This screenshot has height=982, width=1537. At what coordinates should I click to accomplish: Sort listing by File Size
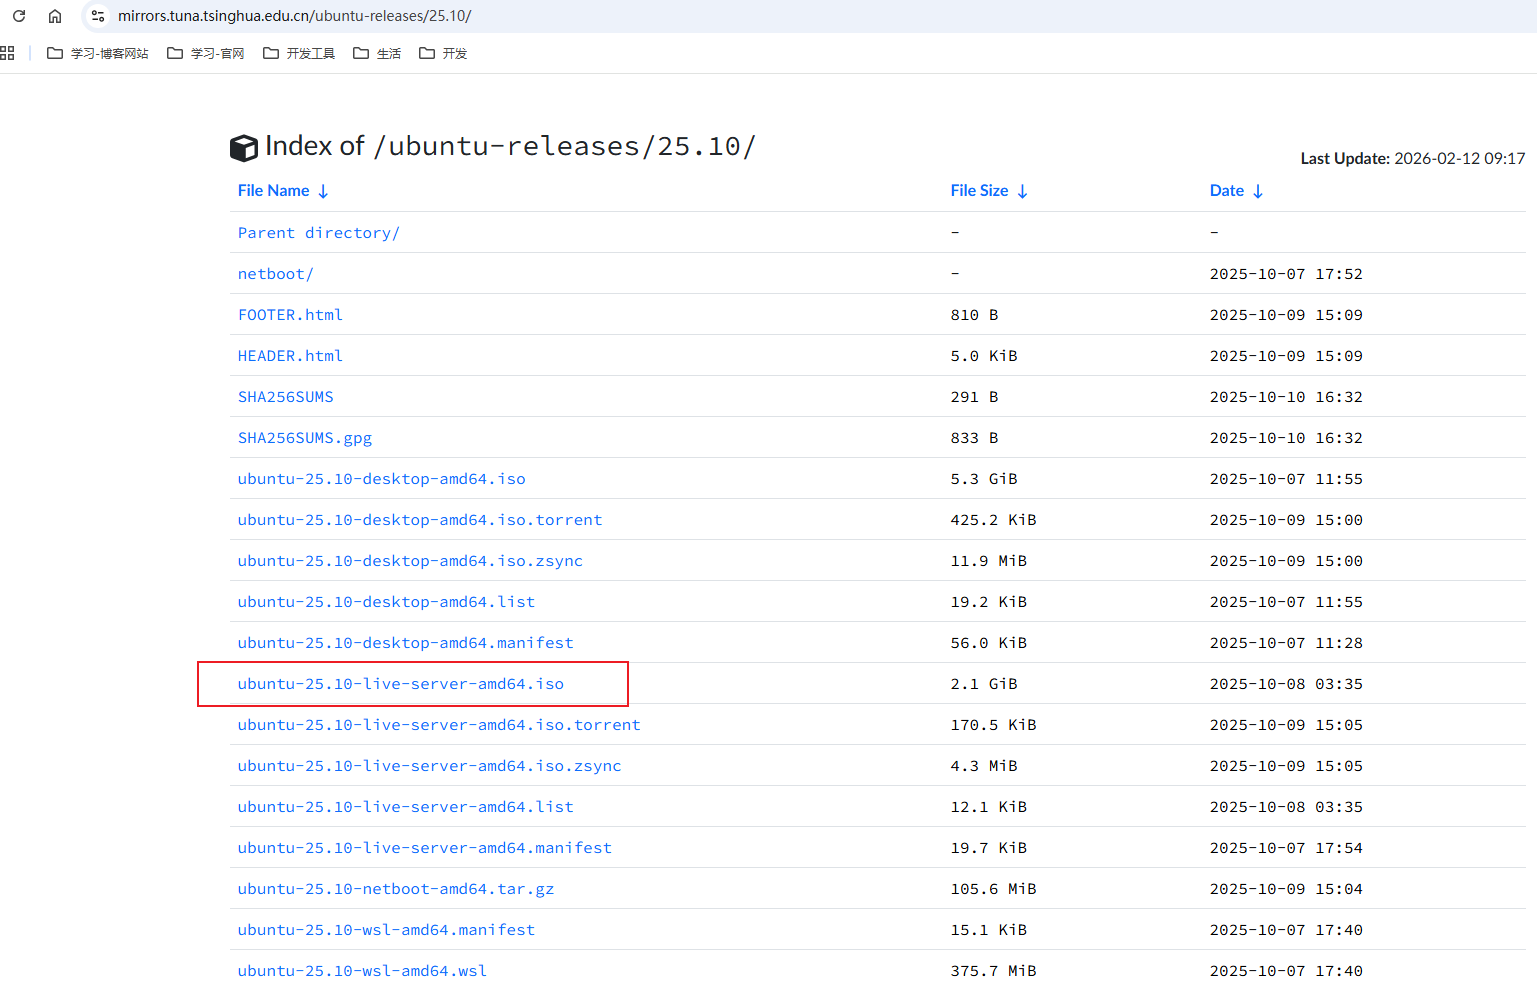pyautogui.click(x=989, y=191)
